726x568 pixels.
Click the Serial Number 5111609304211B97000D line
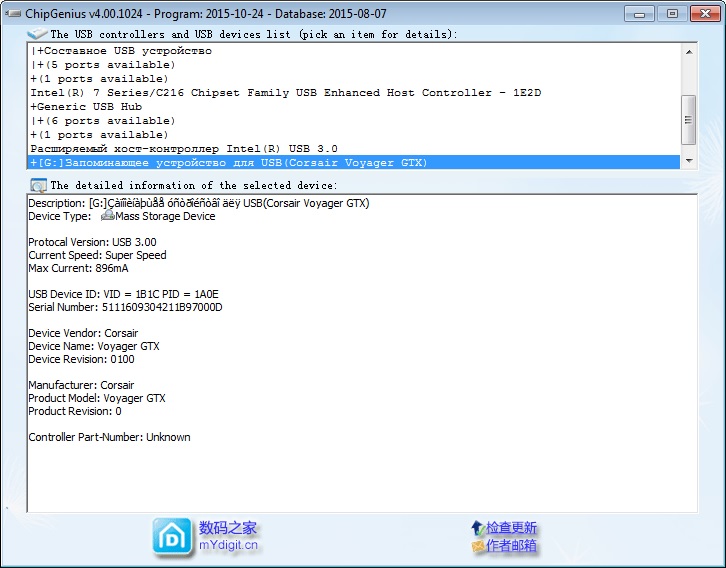pyautogui.click(x=125, y=307)
